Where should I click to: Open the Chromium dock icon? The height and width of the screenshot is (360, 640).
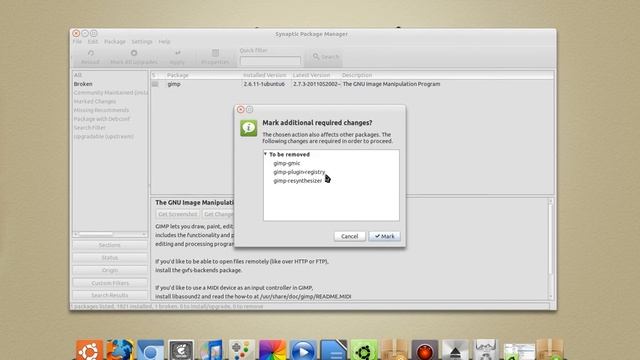coord(150,350)
